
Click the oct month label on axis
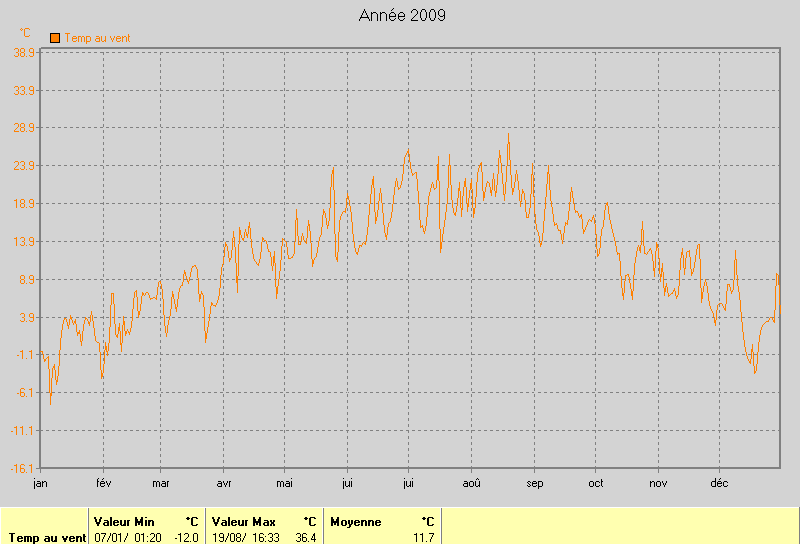pos(595,483)
